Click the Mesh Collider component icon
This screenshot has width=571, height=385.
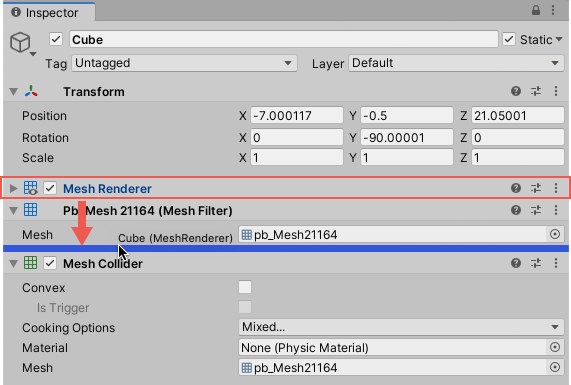pos(31,263)
